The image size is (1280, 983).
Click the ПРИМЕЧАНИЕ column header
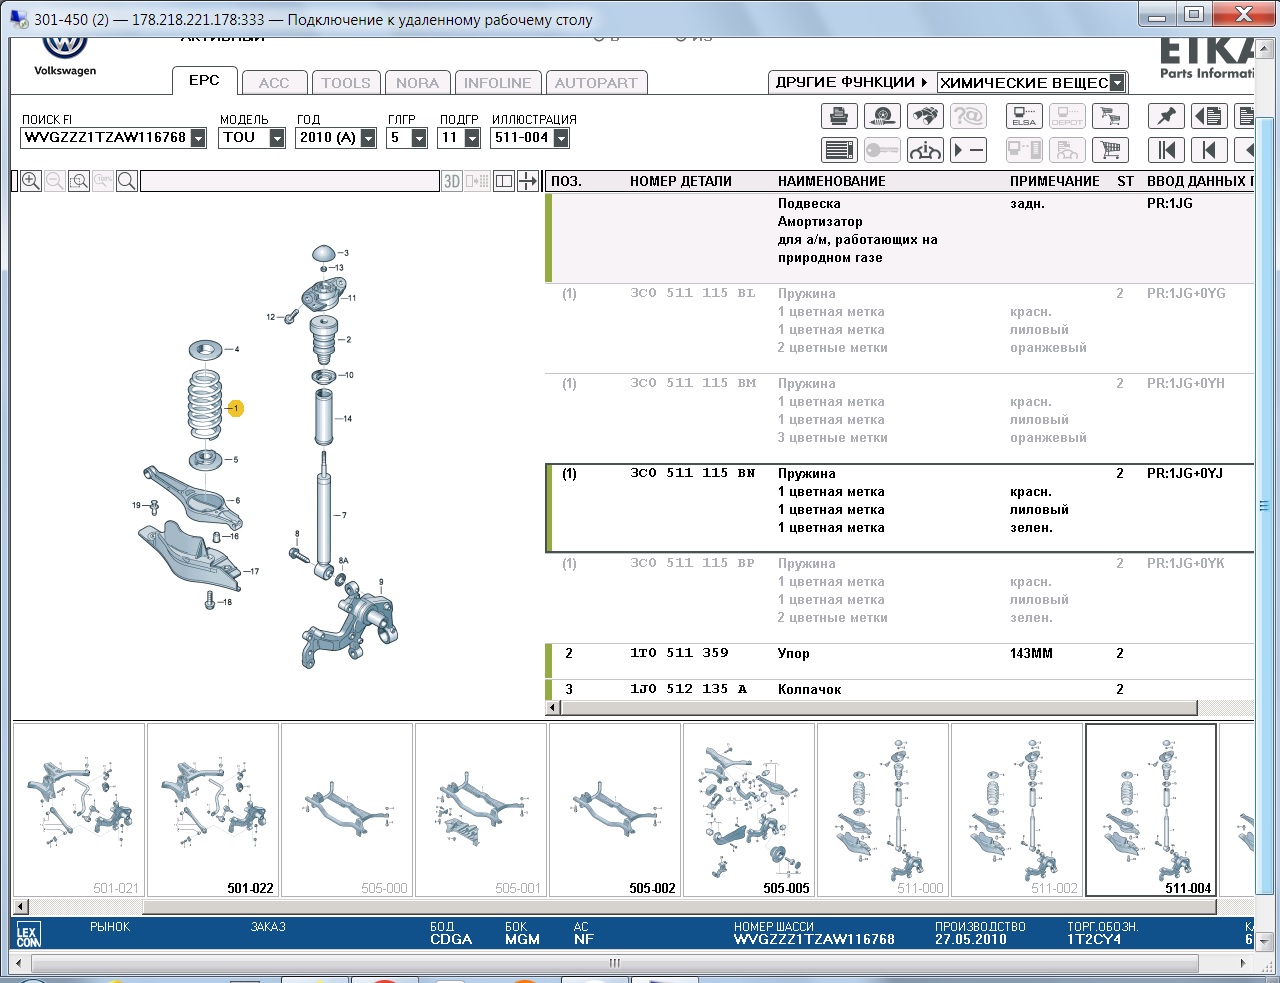[1055, 181]
